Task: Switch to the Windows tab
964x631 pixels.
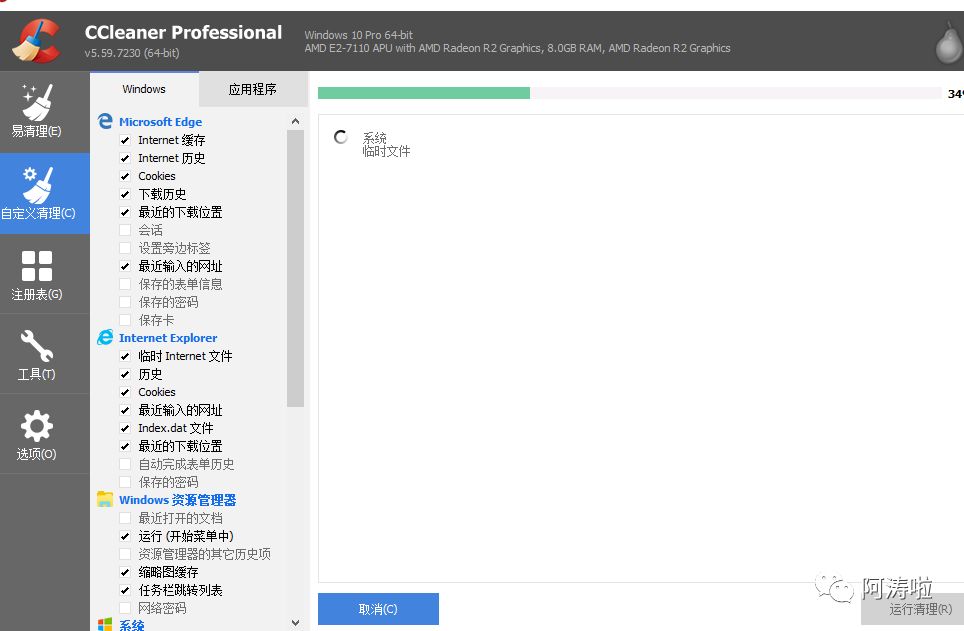Action: click(x=144, y=89)
